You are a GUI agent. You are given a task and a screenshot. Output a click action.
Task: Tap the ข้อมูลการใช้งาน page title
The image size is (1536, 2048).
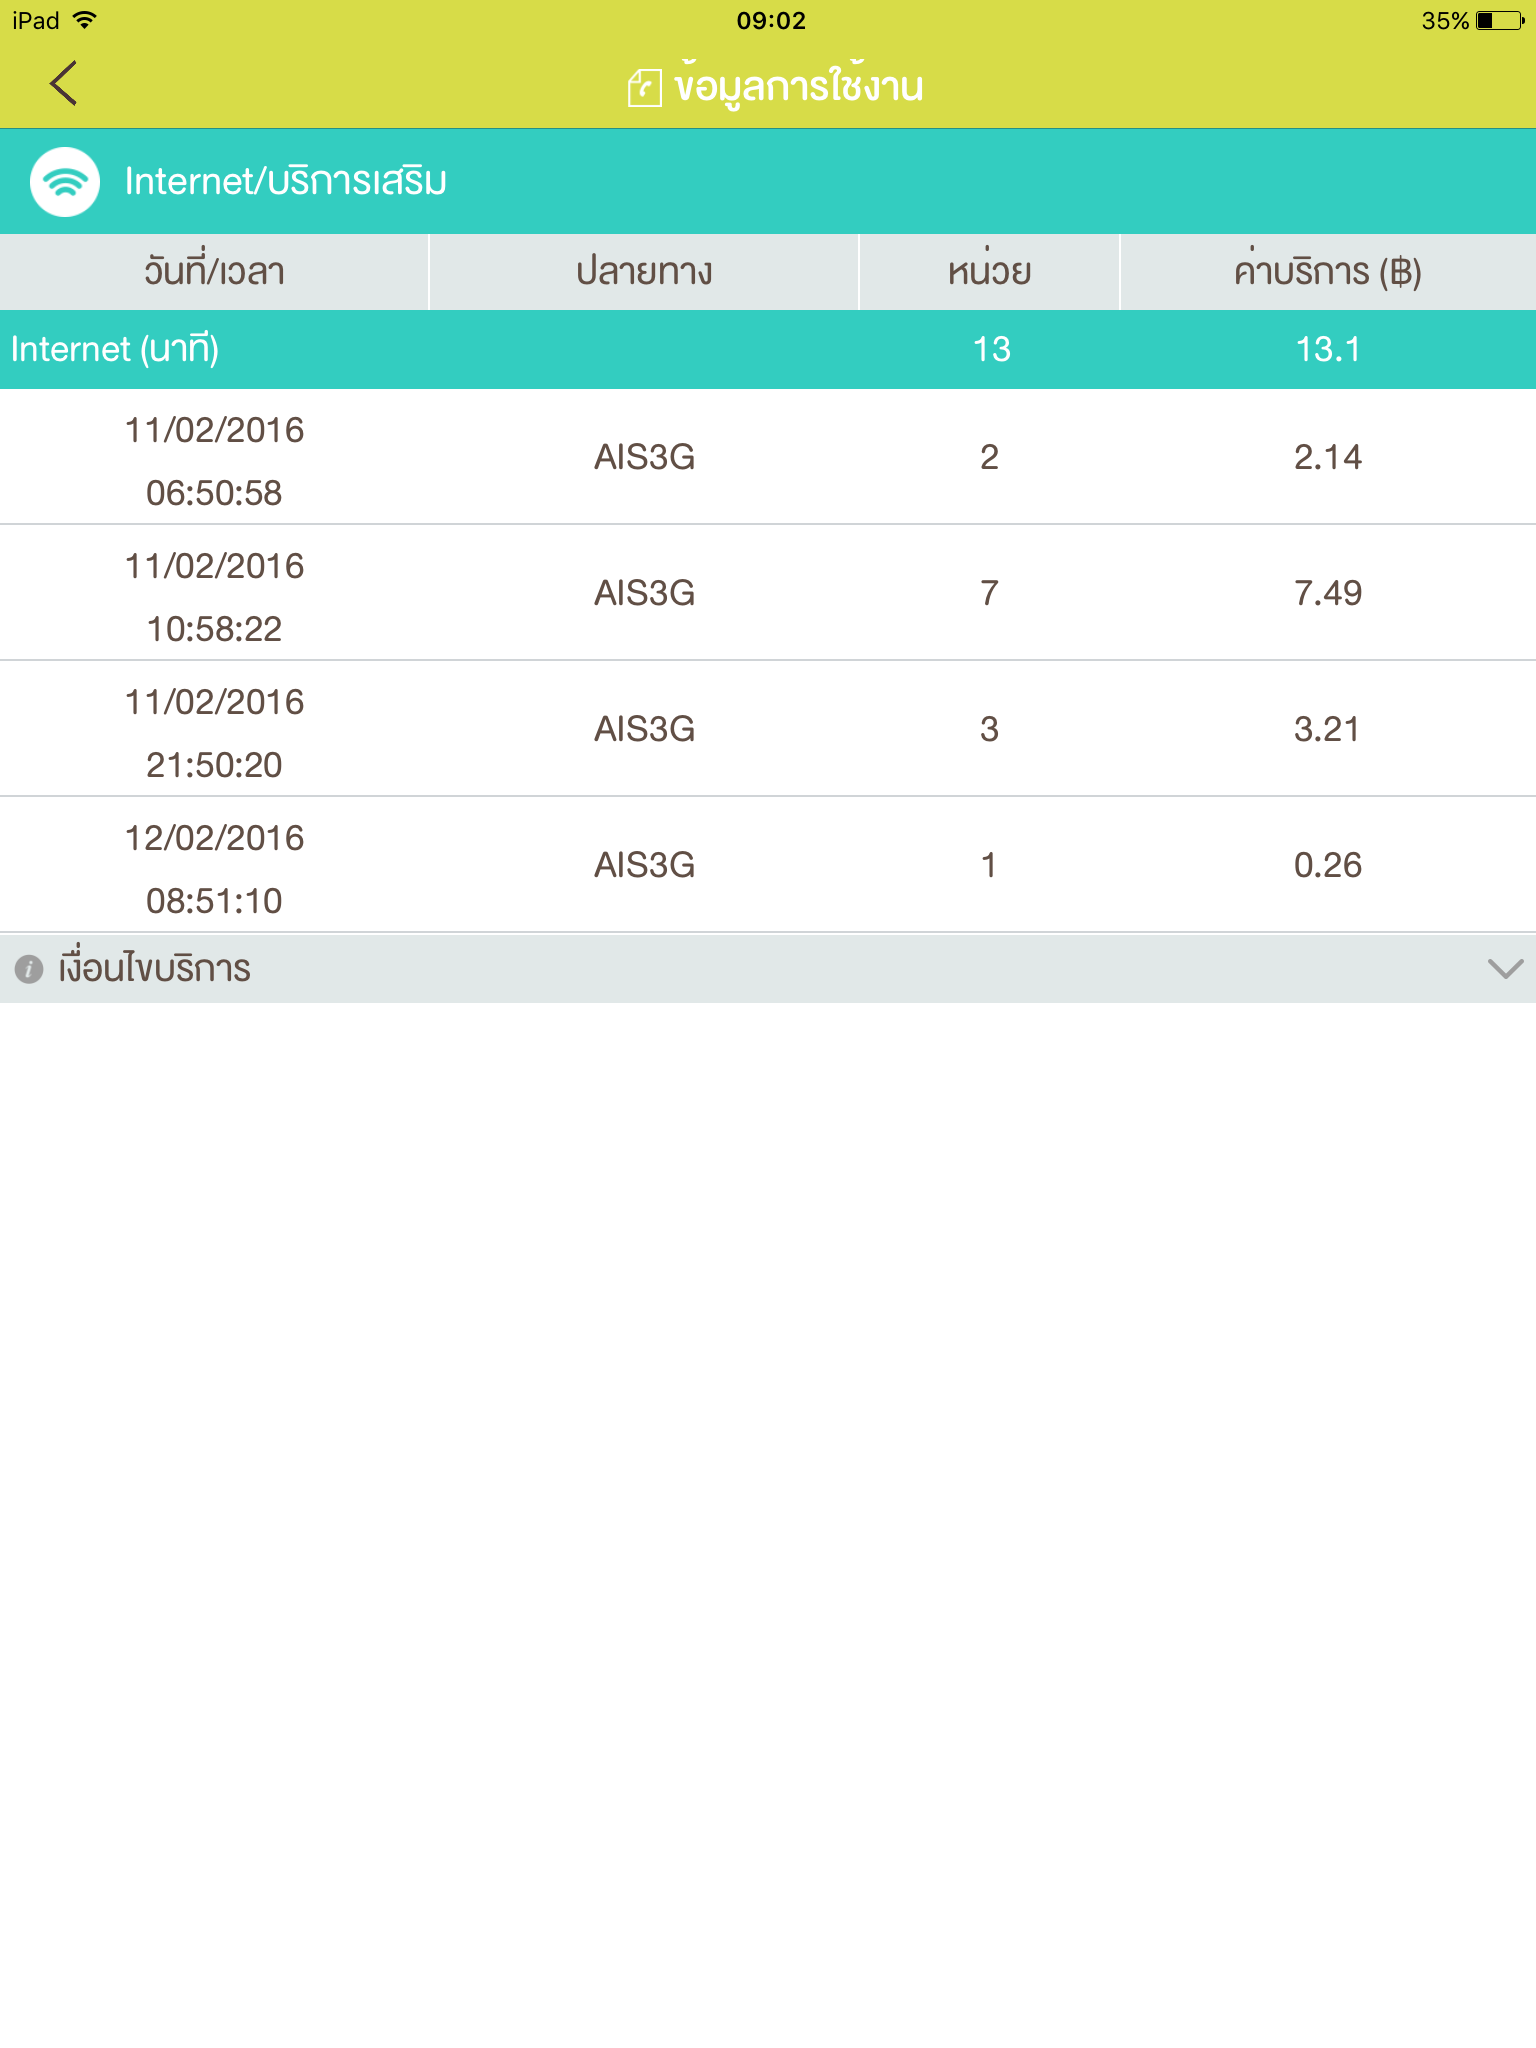point(798,85)
